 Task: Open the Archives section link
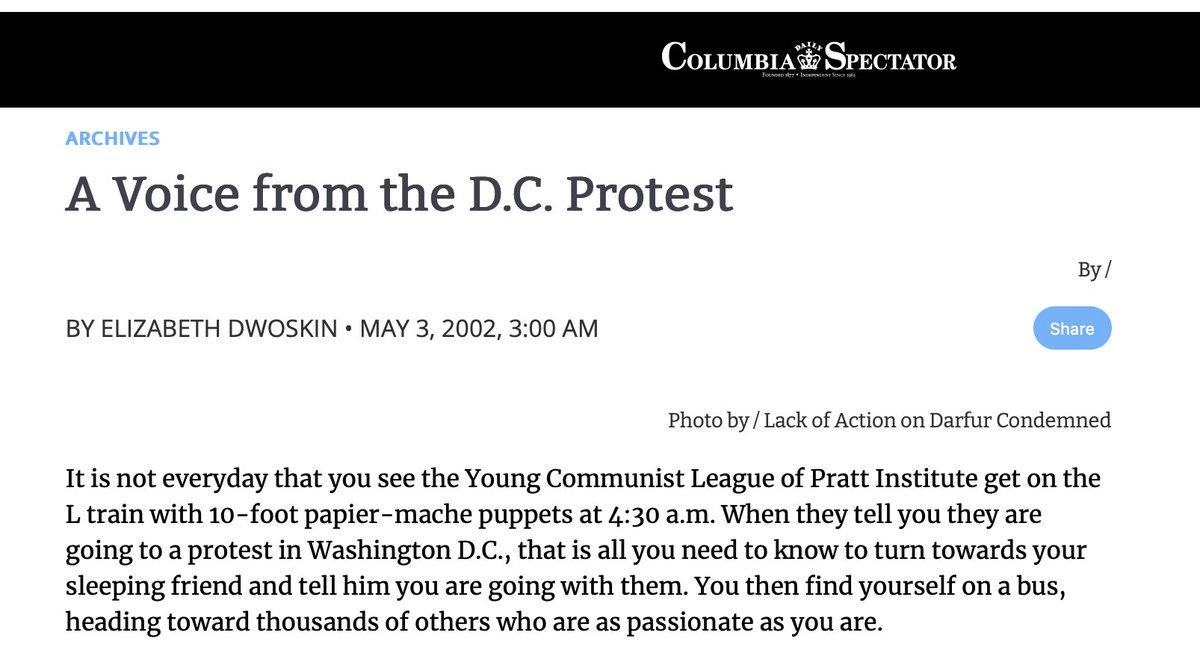(x=112, y=139)
